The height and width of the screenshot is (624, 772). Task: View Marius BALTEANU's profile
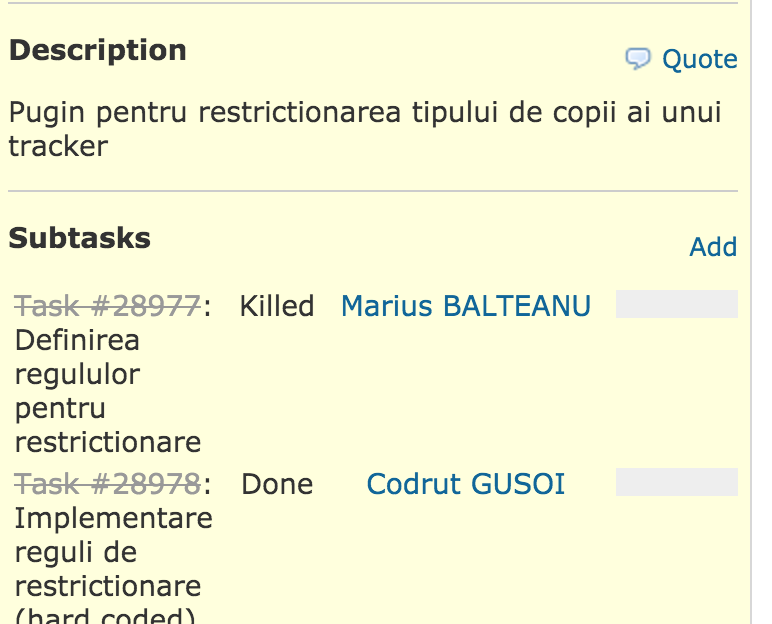tap(465, 306)
